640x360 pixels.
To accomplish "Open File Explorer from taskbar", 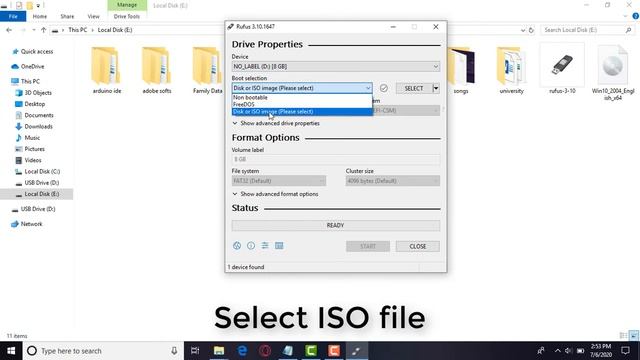I will (219, 351).
